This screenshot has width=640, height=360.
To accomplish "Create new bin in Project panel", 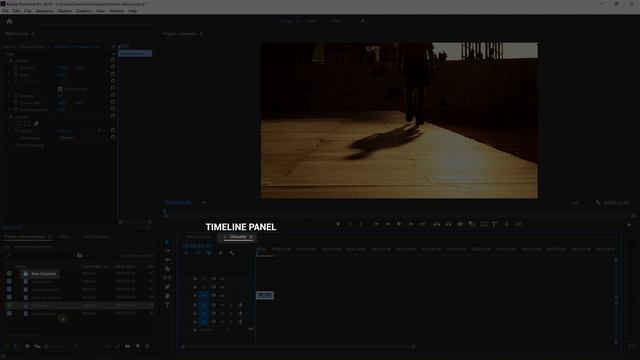I will click(x=128, y=346).
